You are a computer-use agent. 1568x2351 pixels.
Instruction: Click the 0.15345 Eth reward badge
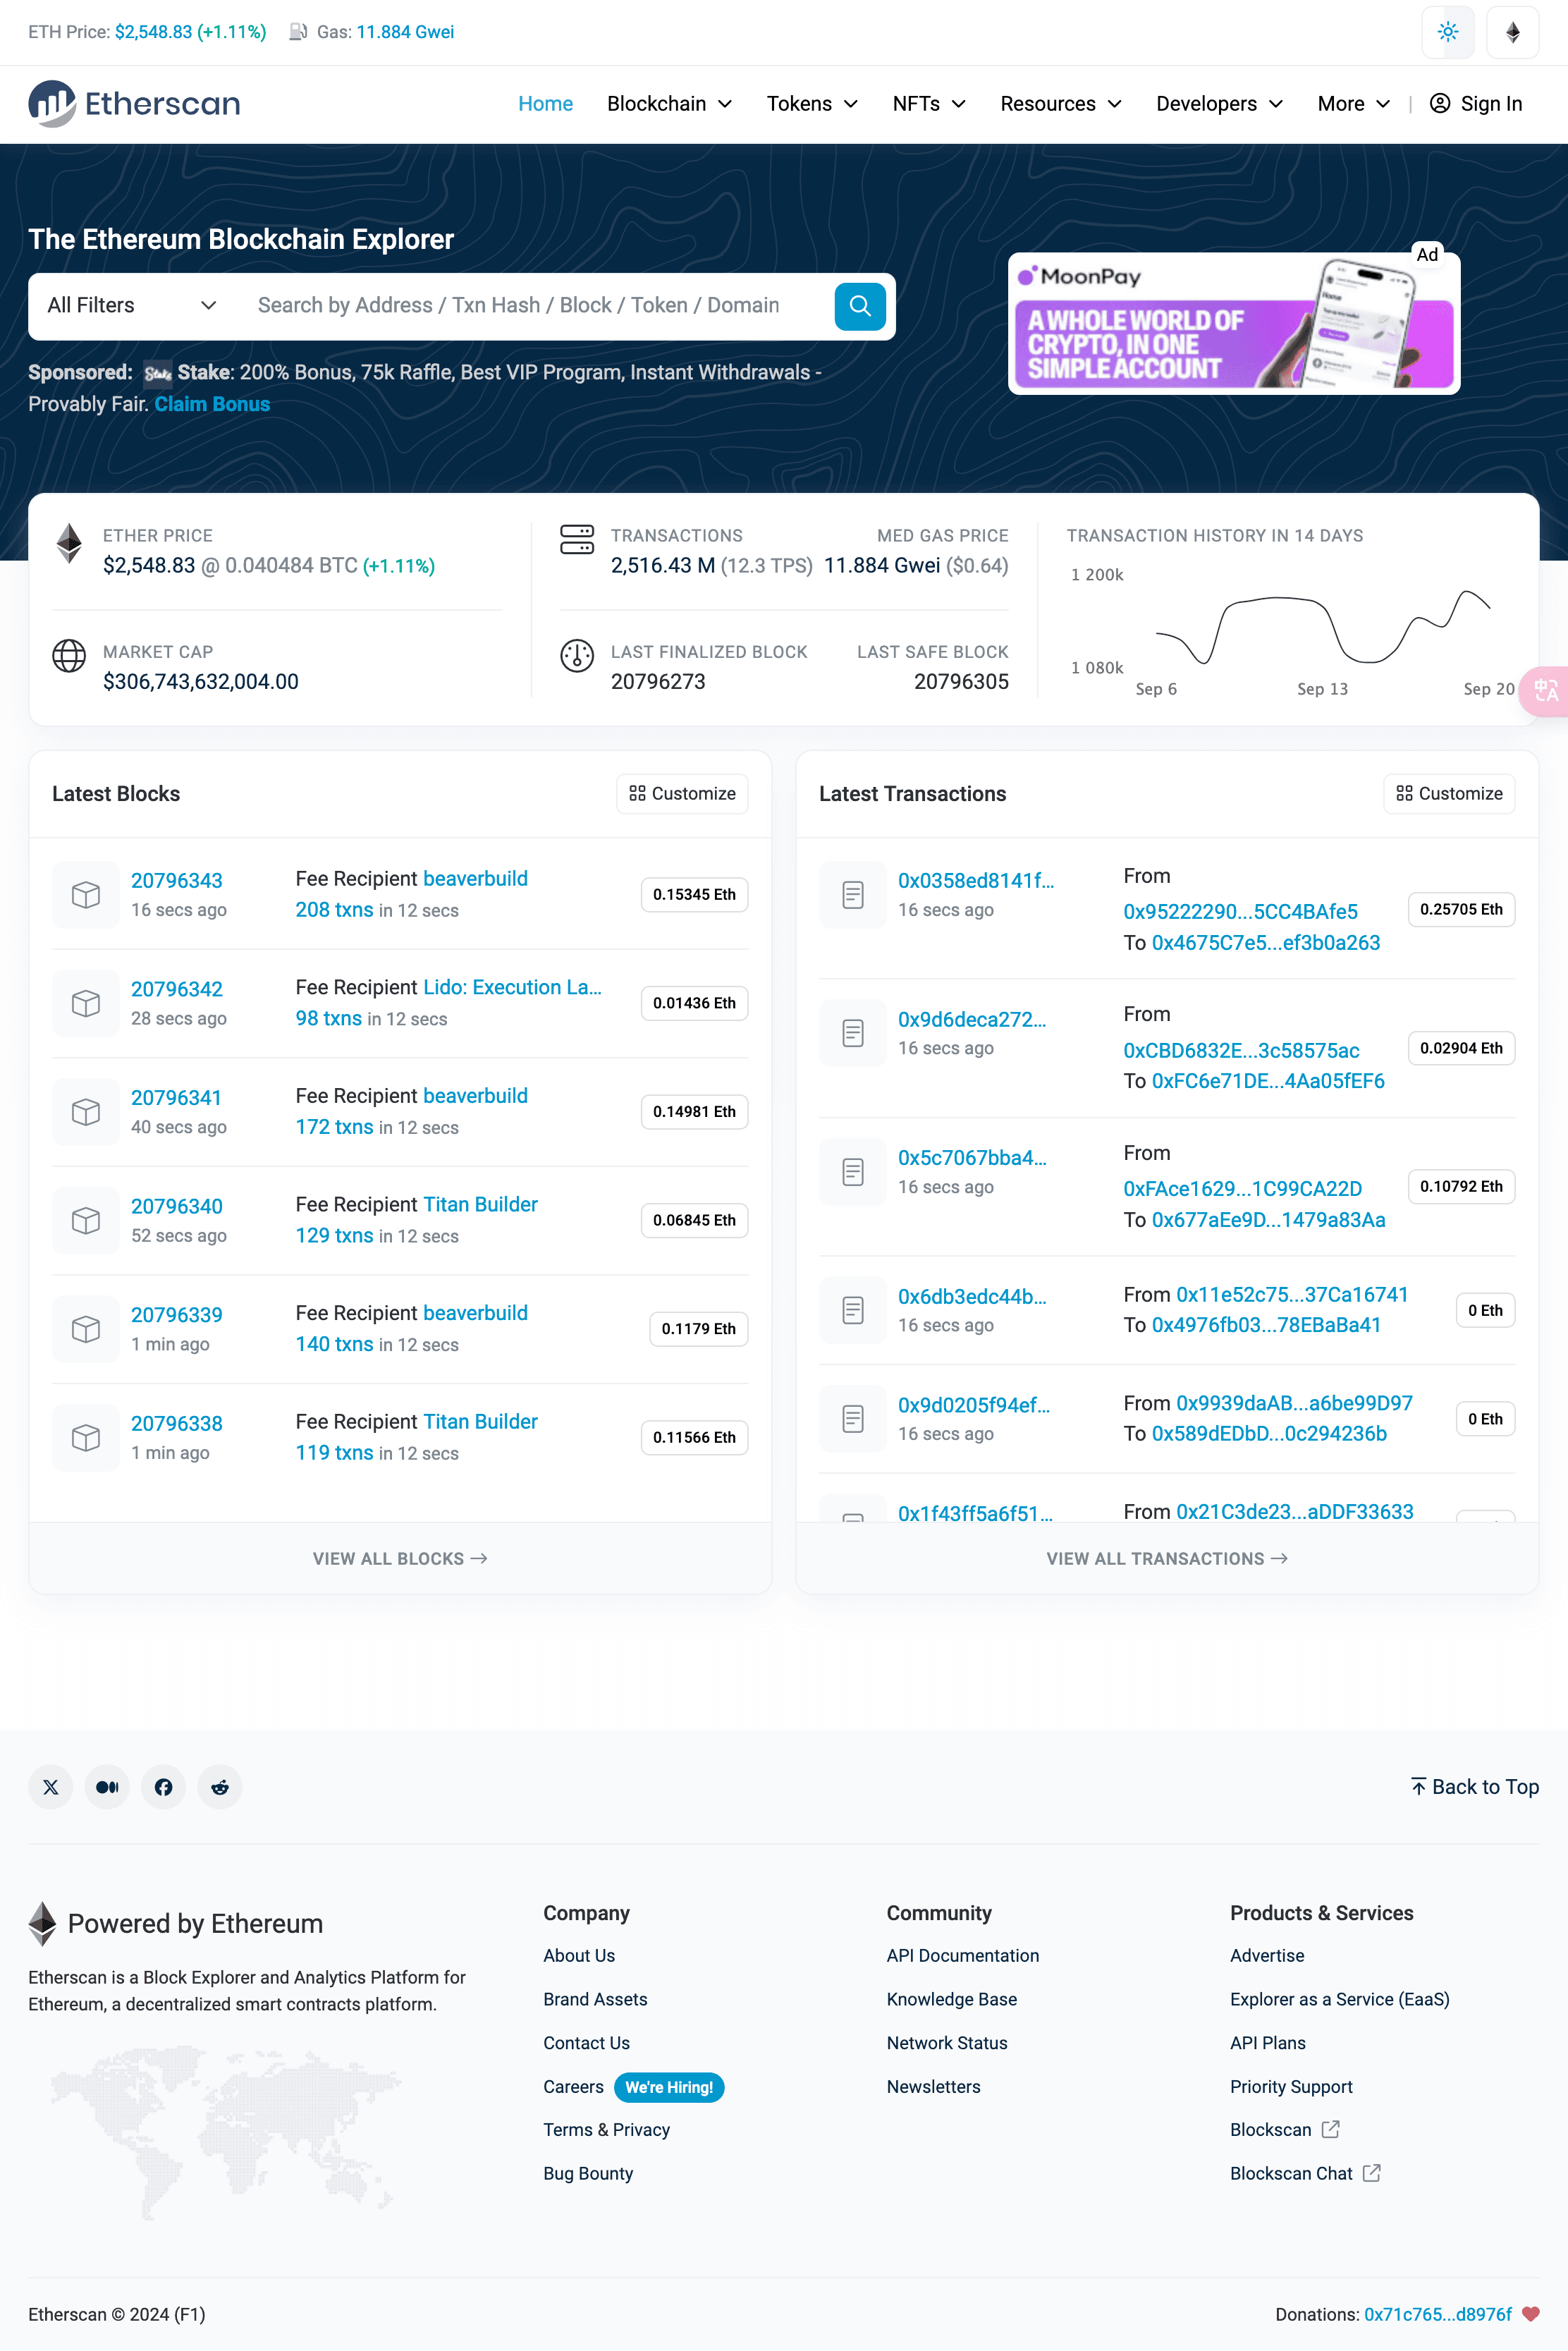click(694, 894)
